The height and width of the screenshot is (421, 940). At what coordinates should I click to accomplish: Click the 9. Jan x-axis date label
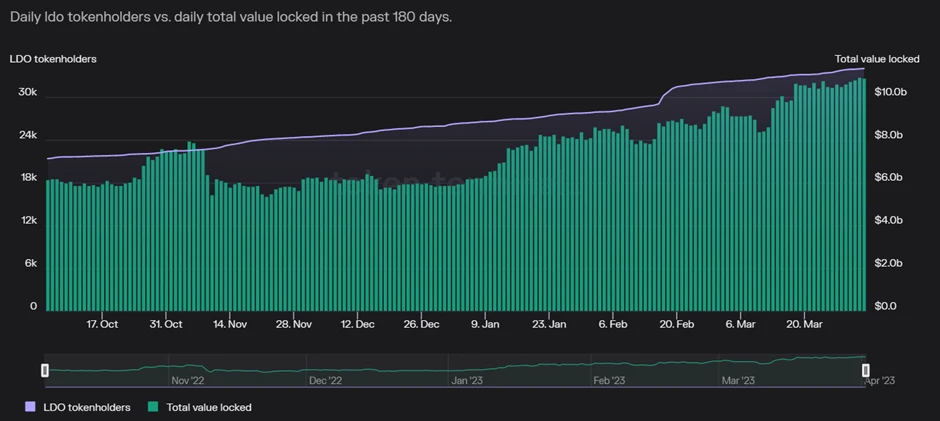click(485, 324)
